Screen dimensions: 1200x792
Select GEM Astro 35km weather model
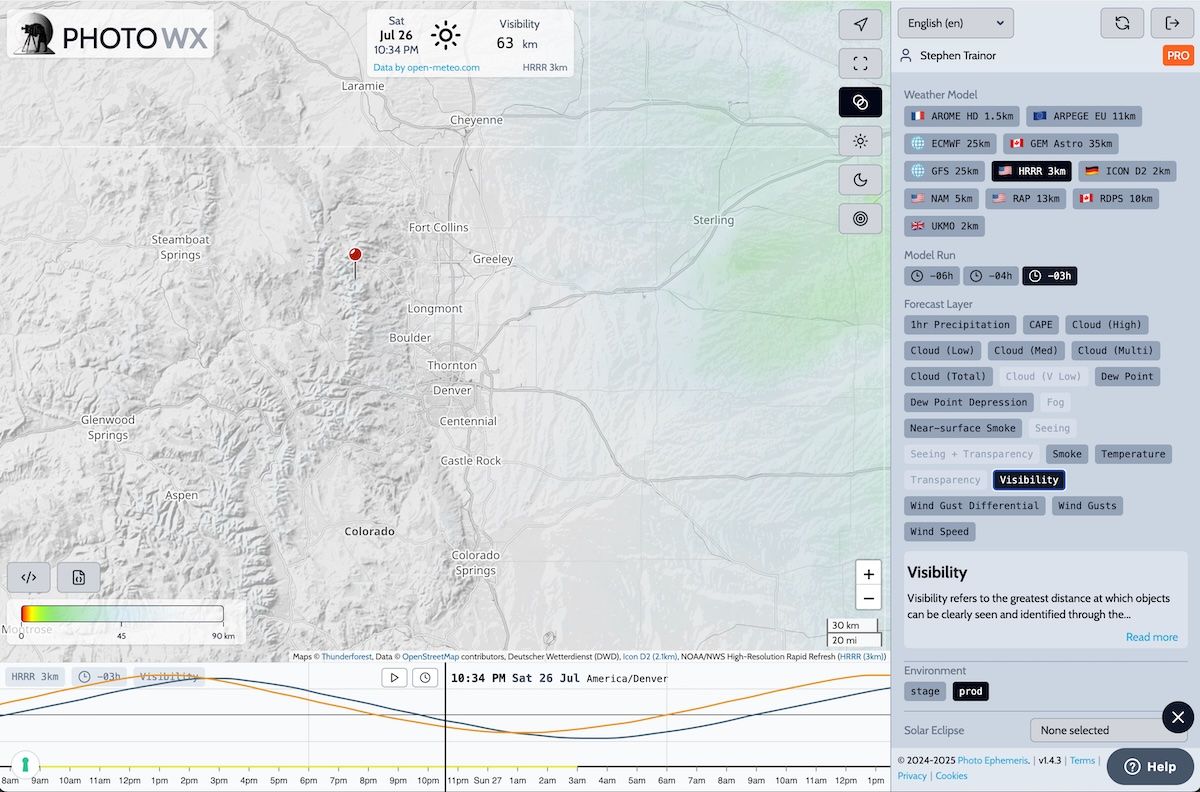point(1061,144)
